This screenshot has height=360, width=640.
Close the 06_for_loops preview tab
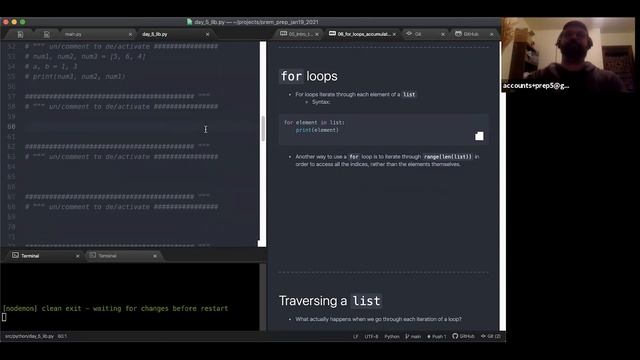[x=394, y=34]
